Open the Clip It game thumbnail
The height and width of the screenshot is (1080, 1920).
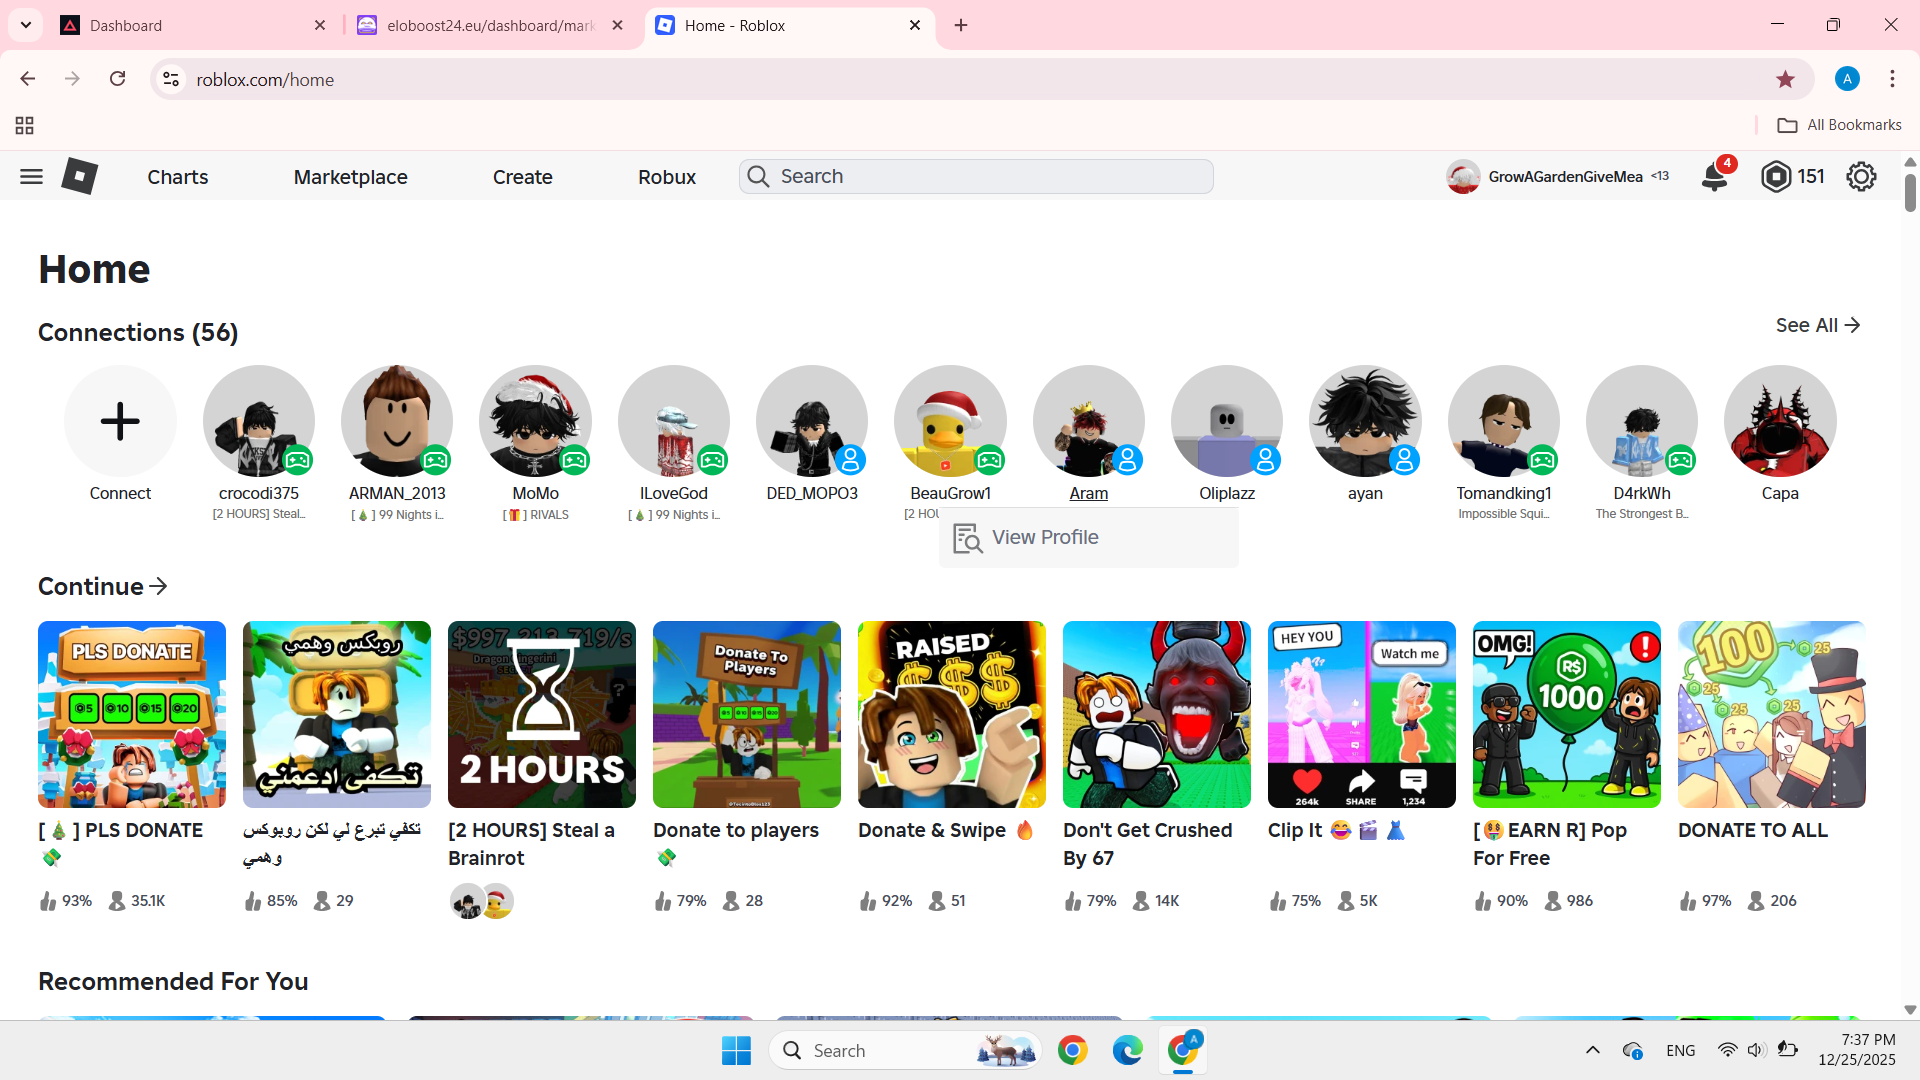point(1362,714)
